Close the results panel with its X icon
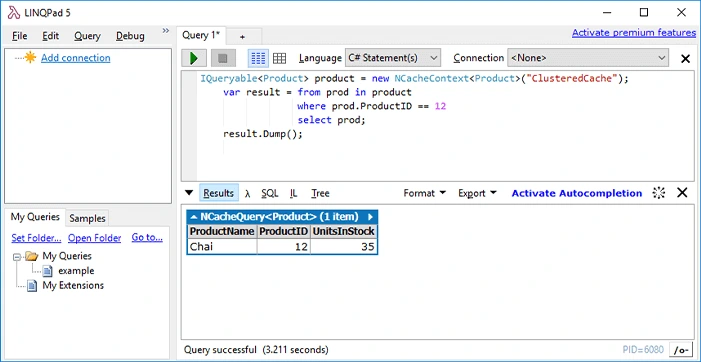Viewport: 701px width, 362px height. point(682,193)
